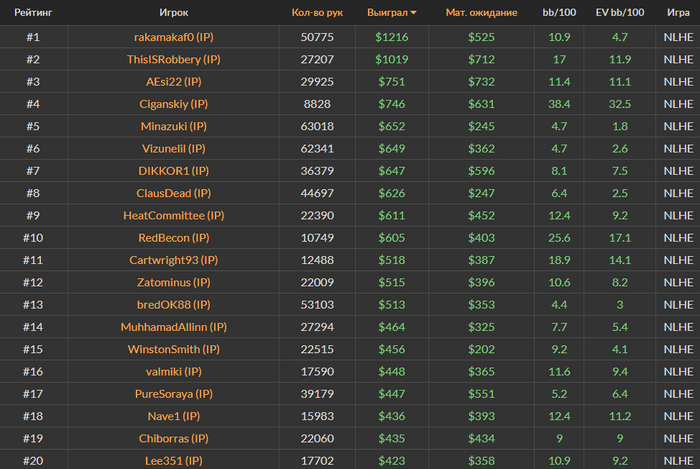Click the bb/100 column header
700x469 pixels.
coord(559,12)
